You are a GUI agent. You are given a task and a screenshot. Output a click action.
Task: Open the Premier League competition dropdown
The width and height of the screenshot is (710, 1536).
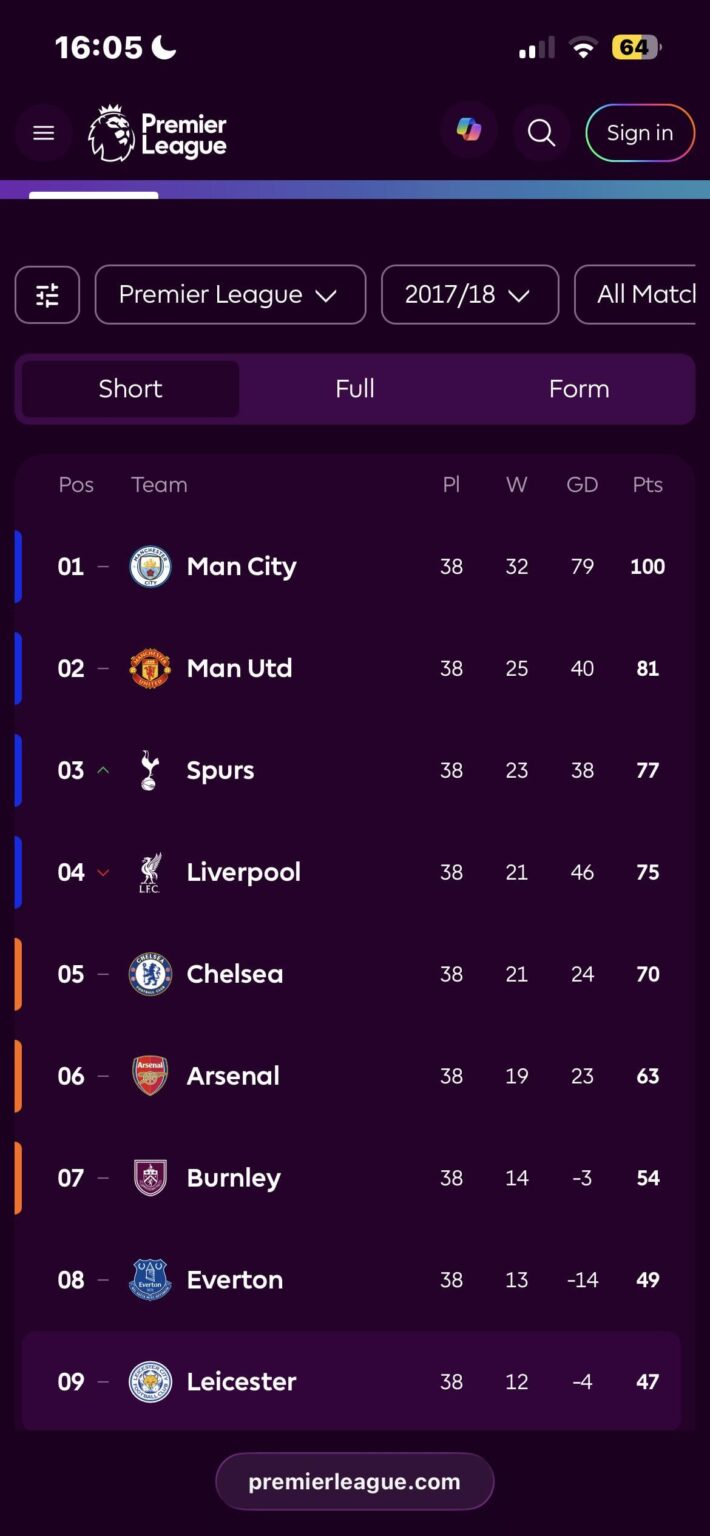tap(230, 294)
